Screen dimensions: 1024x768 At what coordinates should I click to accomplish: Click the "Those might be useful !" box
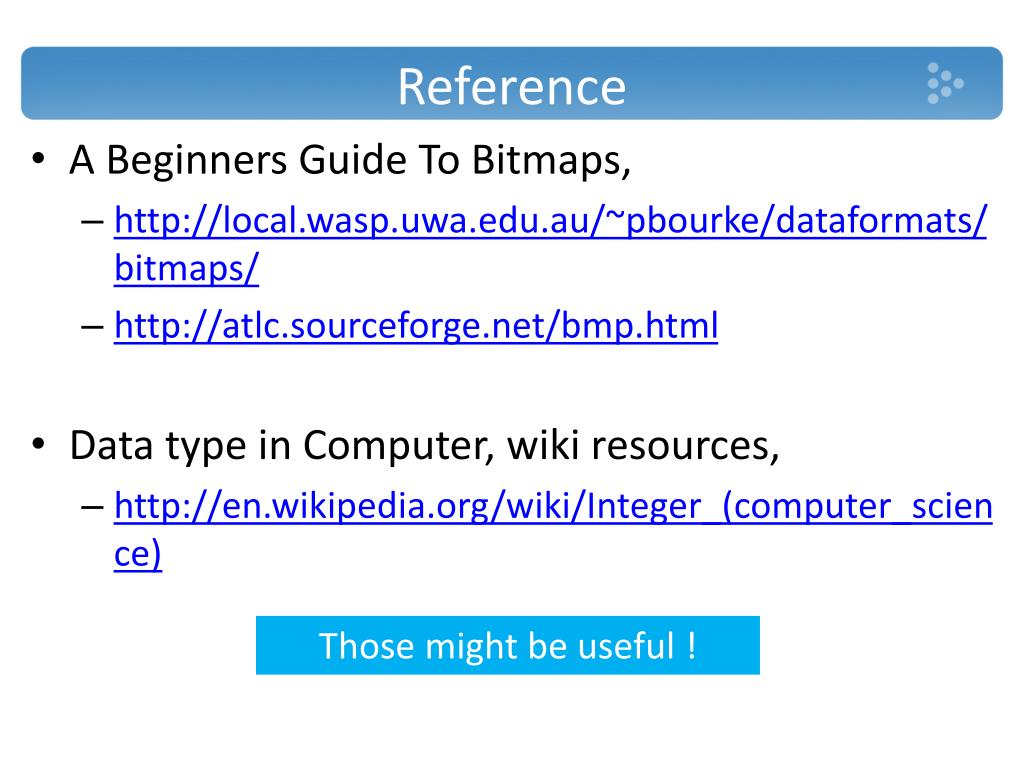coord(507,645)
